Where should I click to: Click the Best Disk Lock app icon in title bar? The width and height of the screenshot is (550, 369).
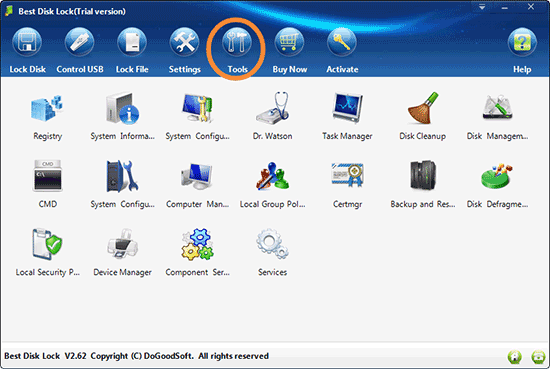(x=9, y=11)
